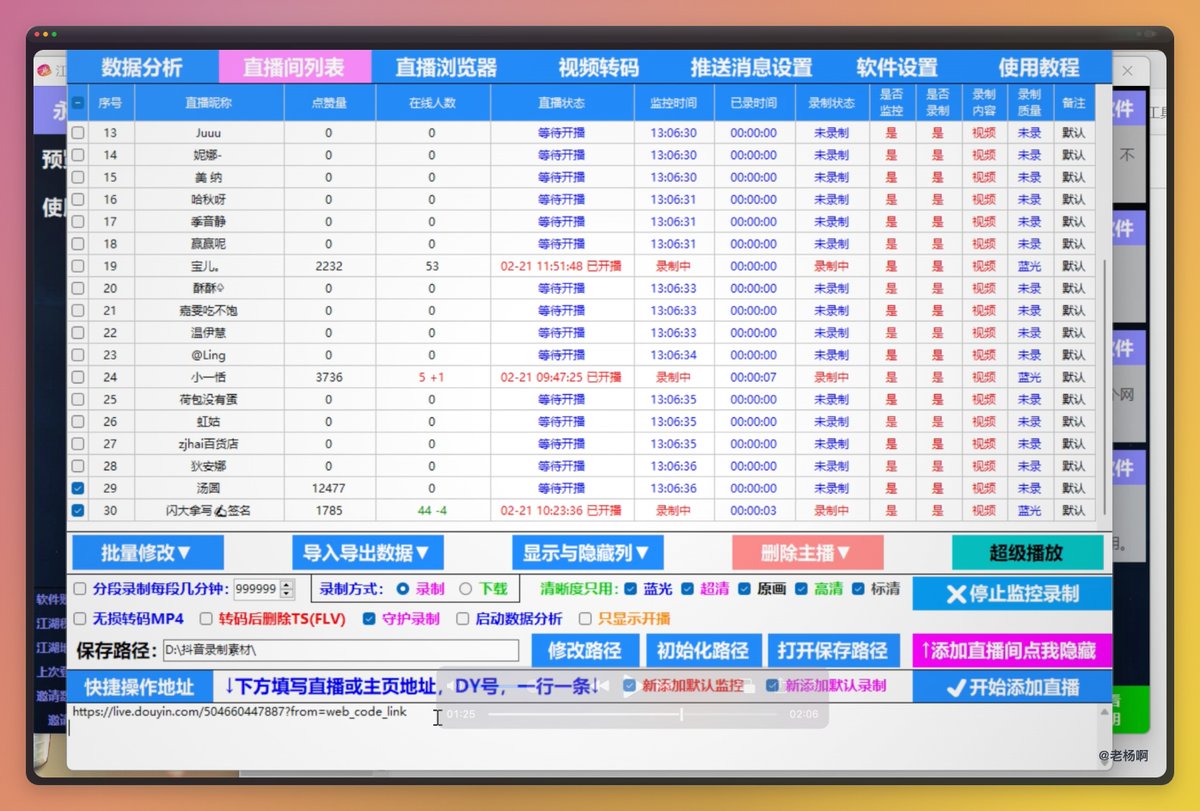This screenshot has width=1200, height=811.
Task: Enable 只显示开播 checkbox
Action: pyautogui.click(x=587, y=619)
